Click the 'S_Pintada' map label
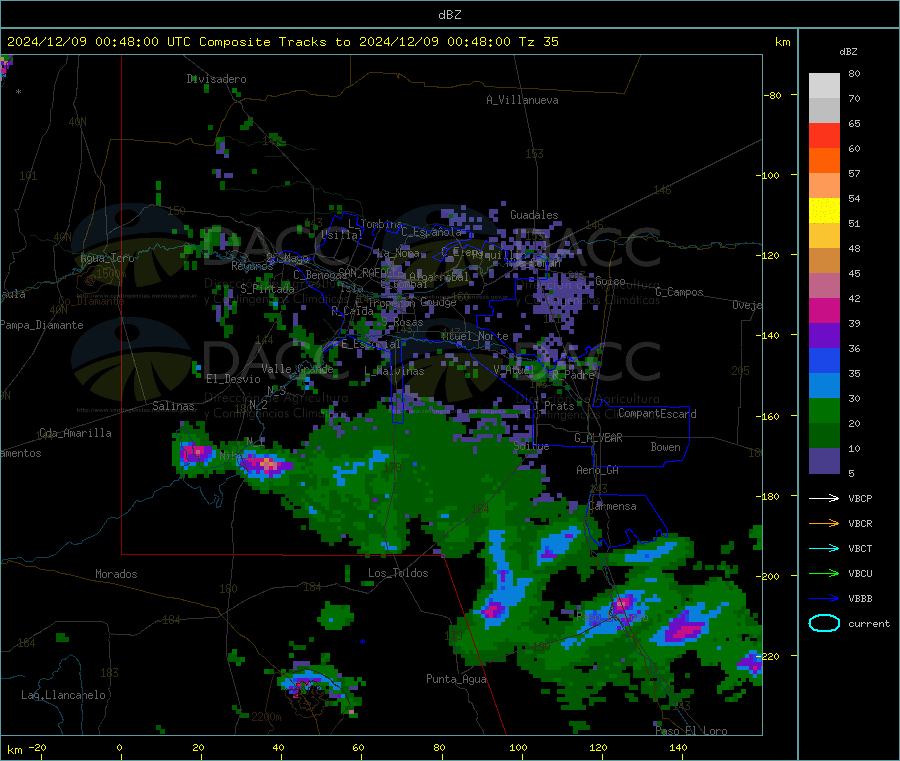Image resolution: width=900 pixels, height=761 pixels. (267, 289)
